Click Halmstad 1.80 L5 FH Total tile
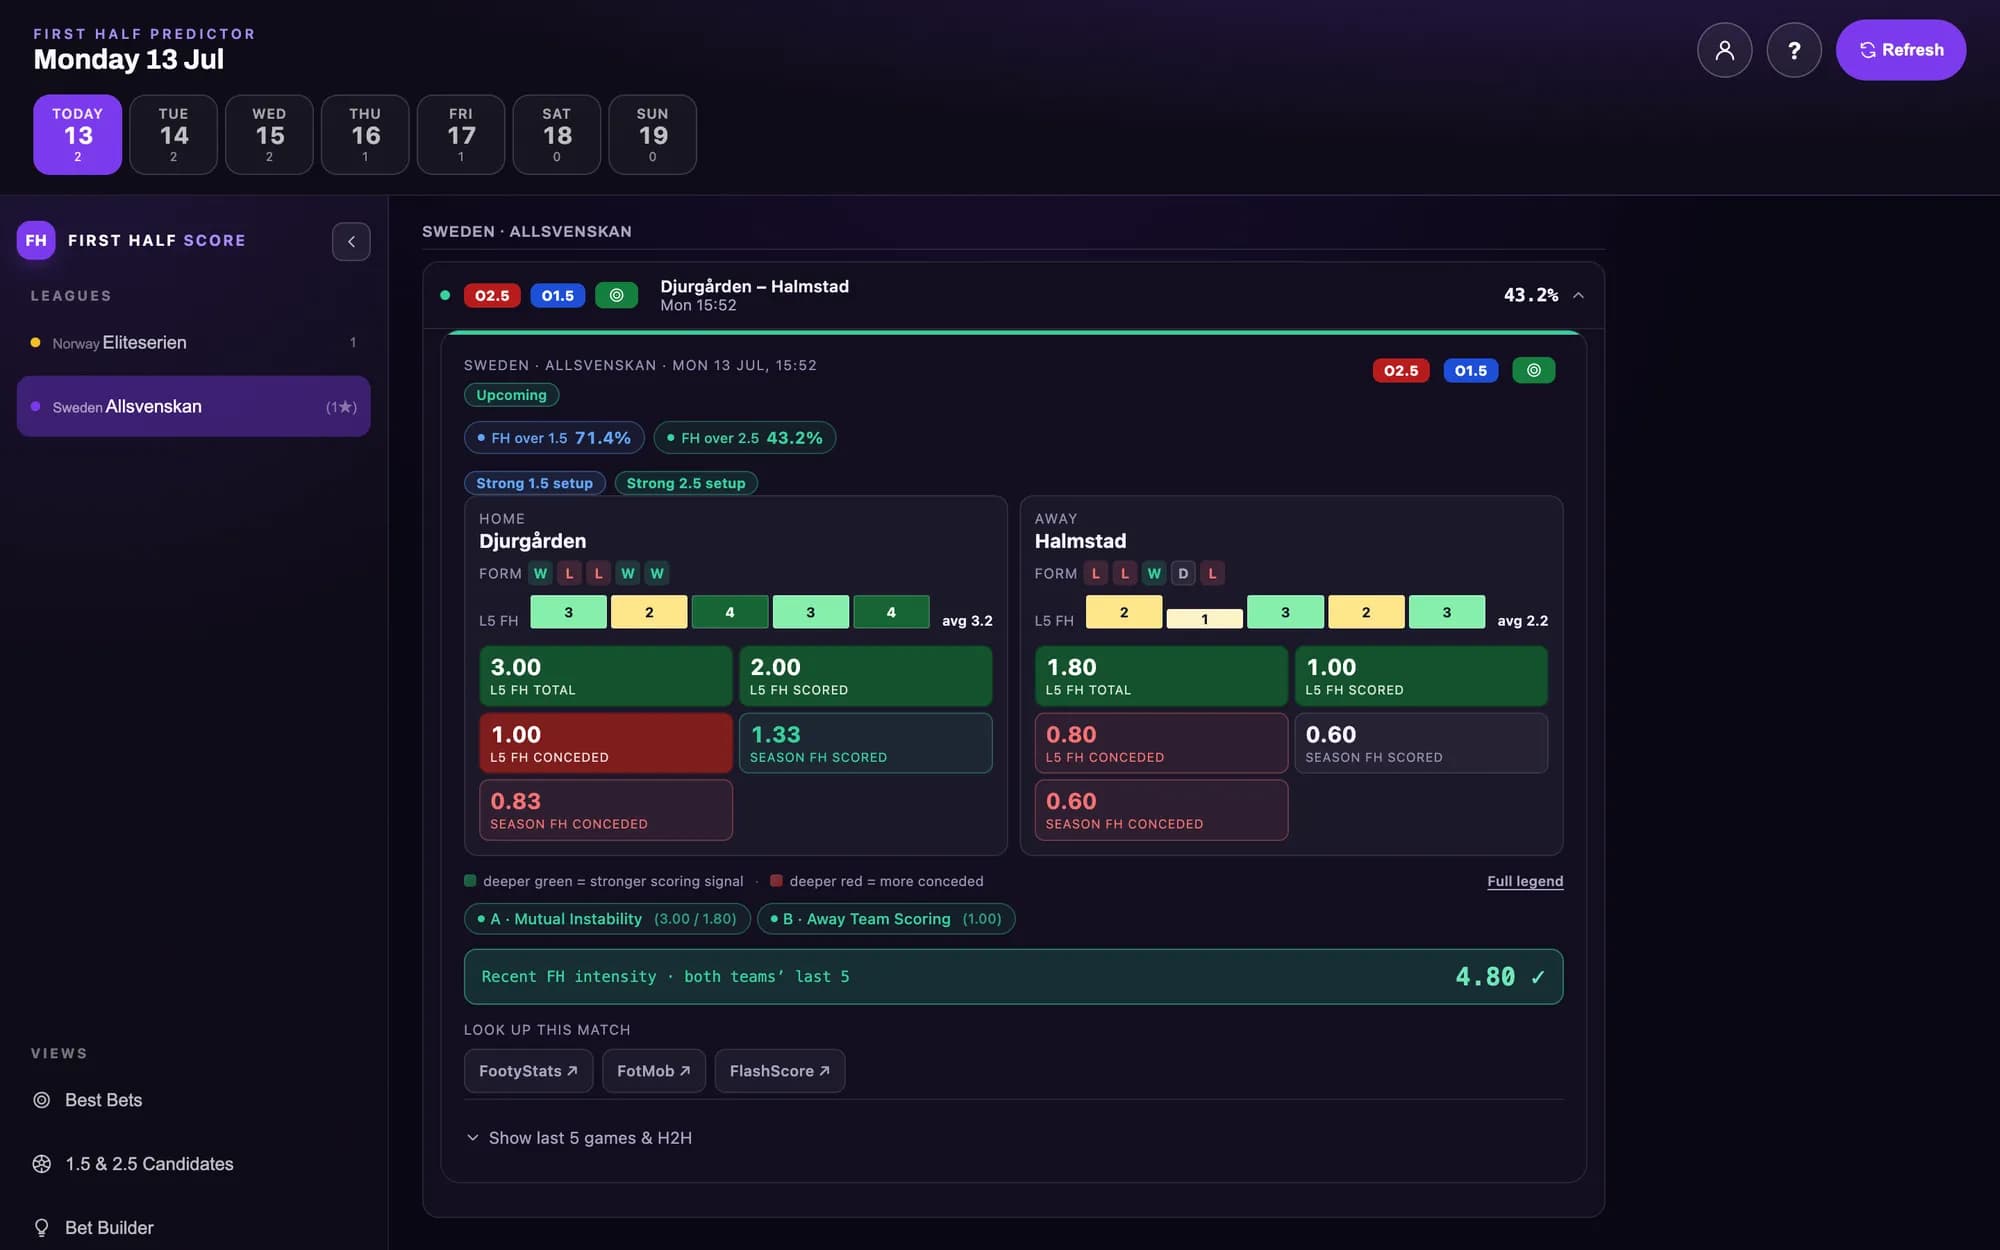Viewport: 2000px width, 1250px height. (x=1161, y=676)
